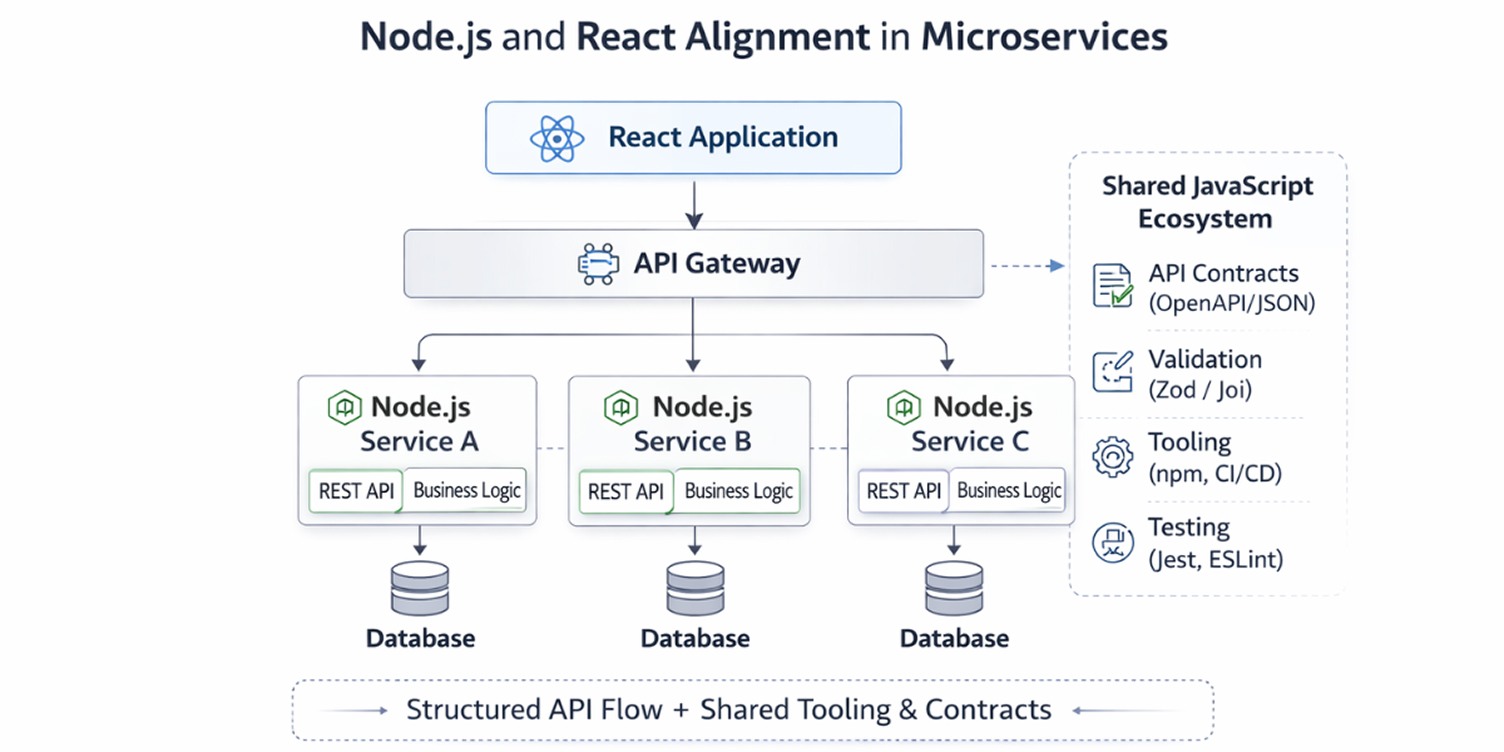1504x752 pixels.
Task: Click the database cylinder under Service A
Action: (420, 587)
